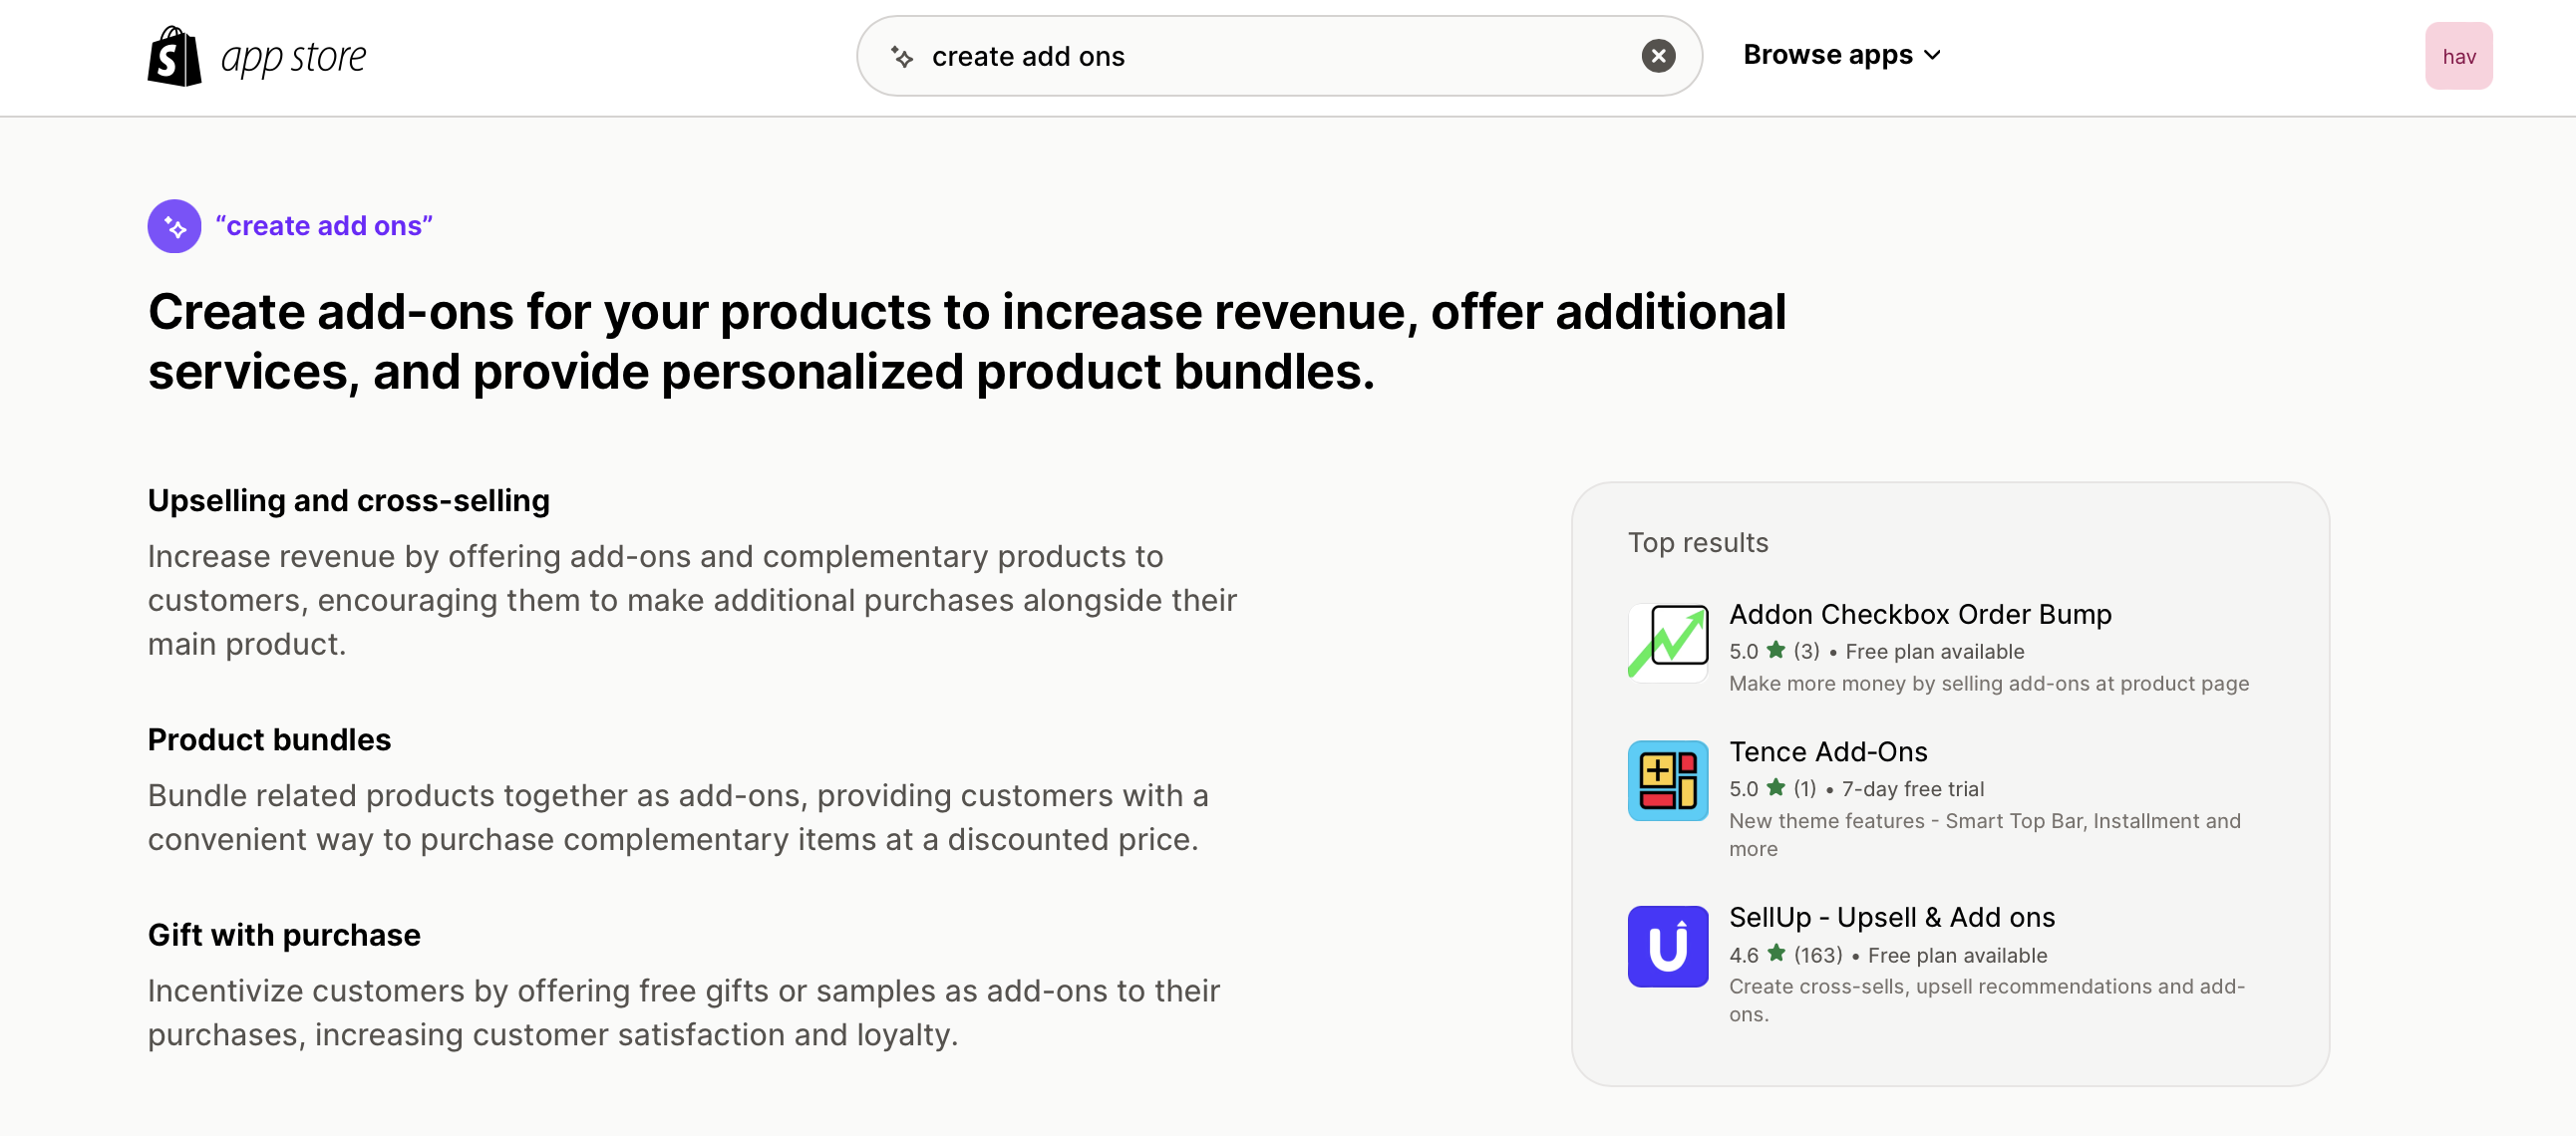Open the Tence Add-Ons title link
This screenshot has width=2576, height=1136.
(x=1828, y=752)
